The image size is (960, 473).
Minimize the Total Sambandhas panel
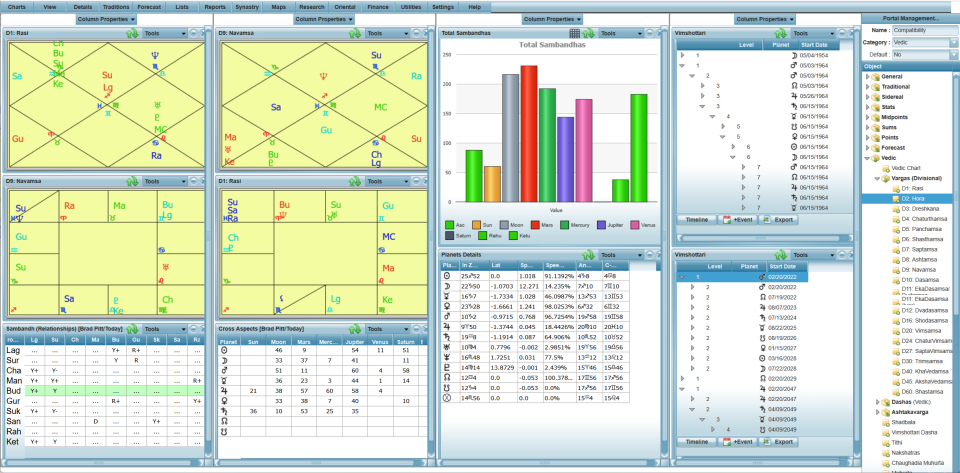click(x=648, y=33)
